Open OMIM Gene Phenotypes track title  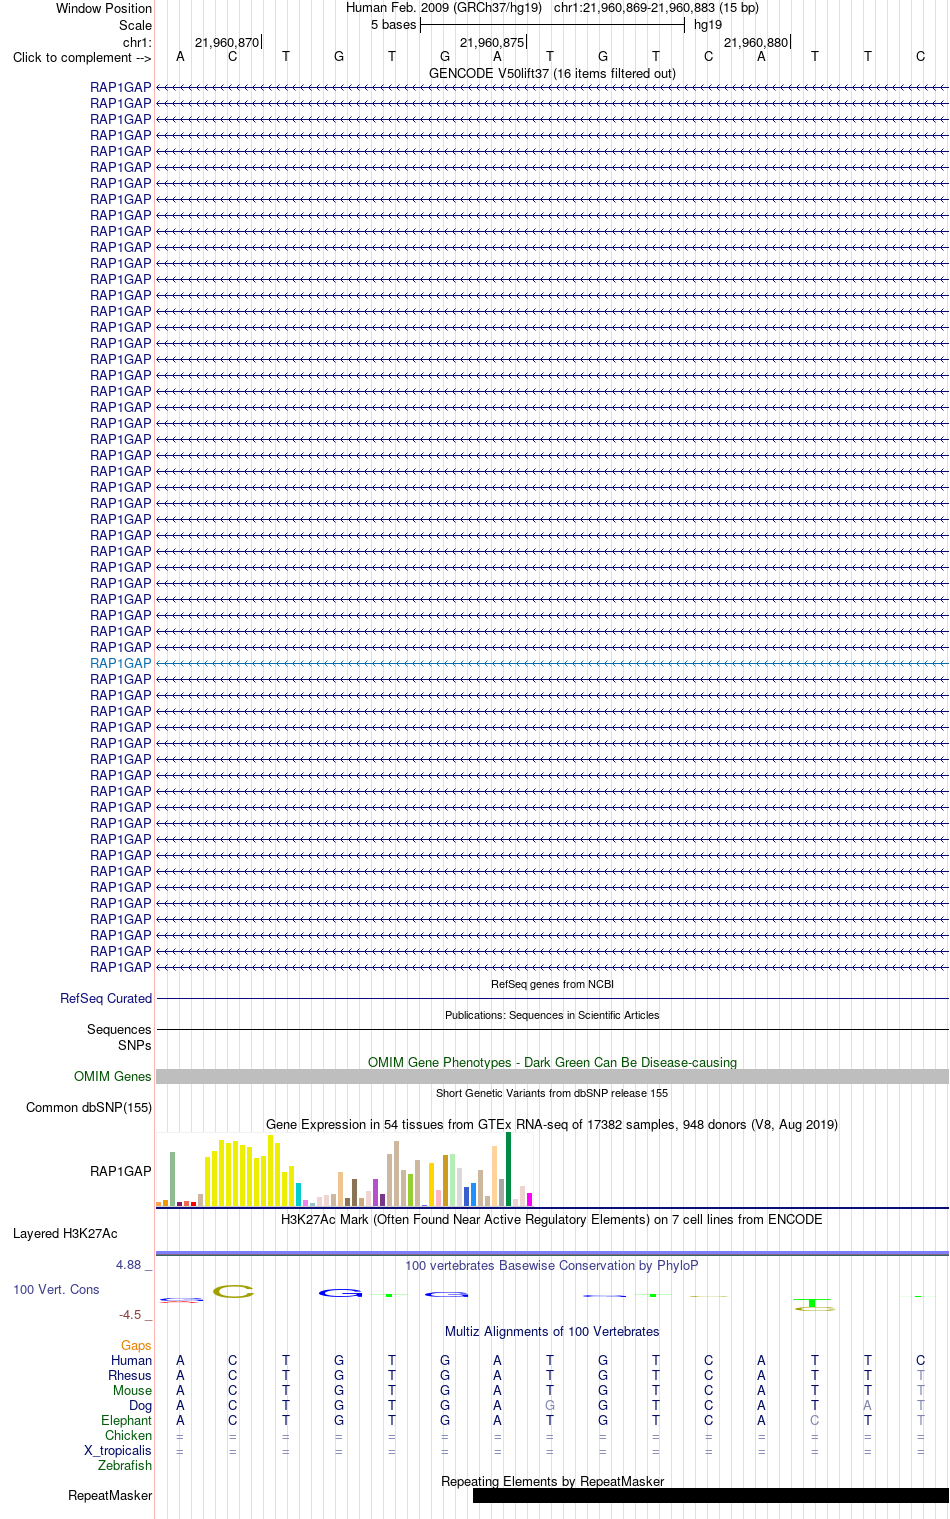pyautogui.click(x=552, y=1062)
